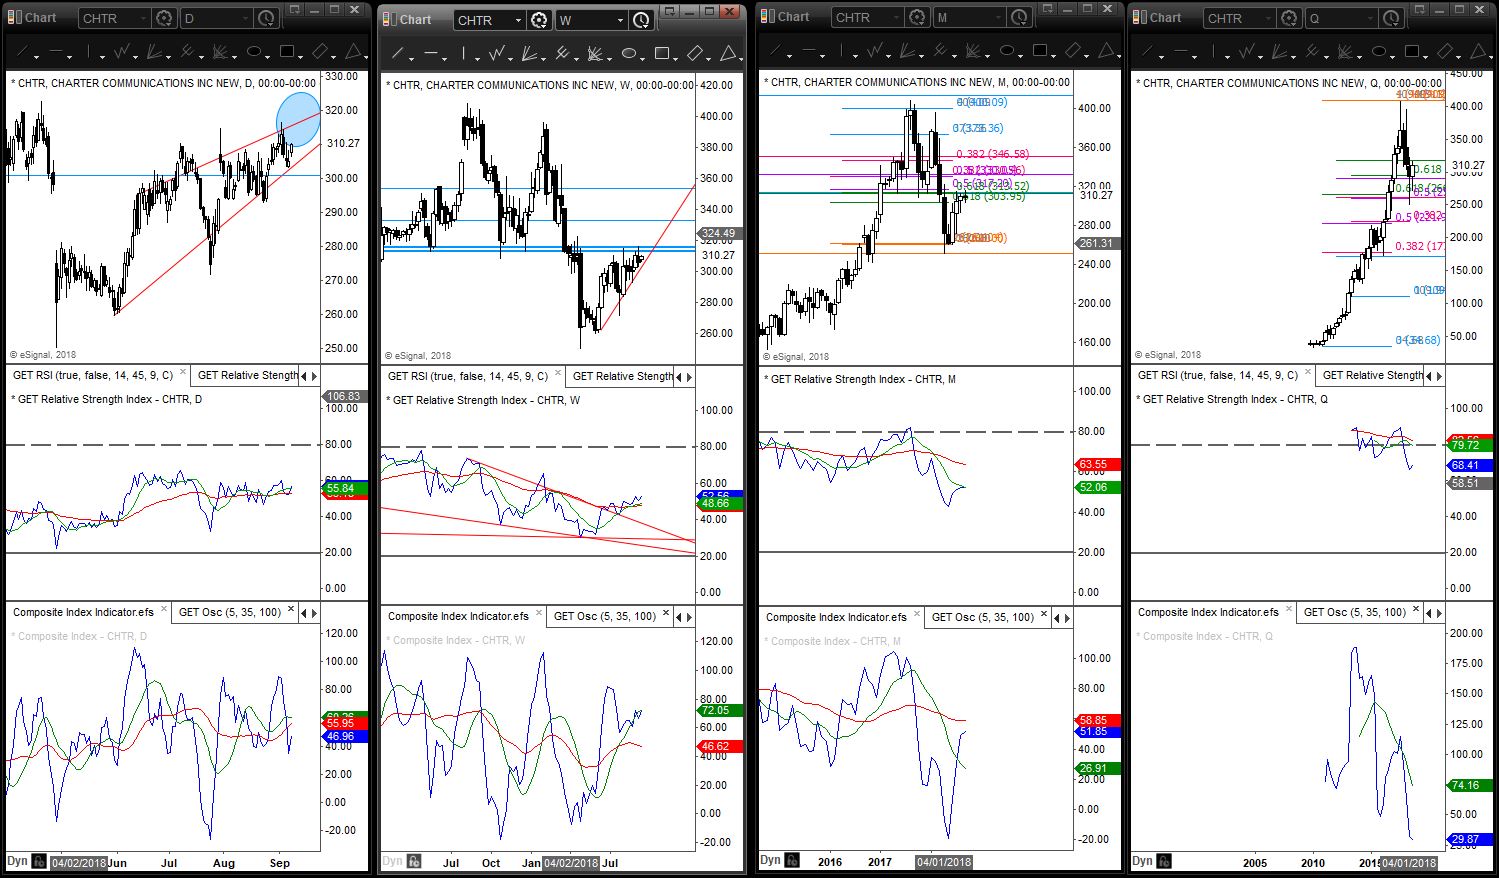
Task: Click the lock icon beside Dyn in the daily chart
Action: point(39,861)
